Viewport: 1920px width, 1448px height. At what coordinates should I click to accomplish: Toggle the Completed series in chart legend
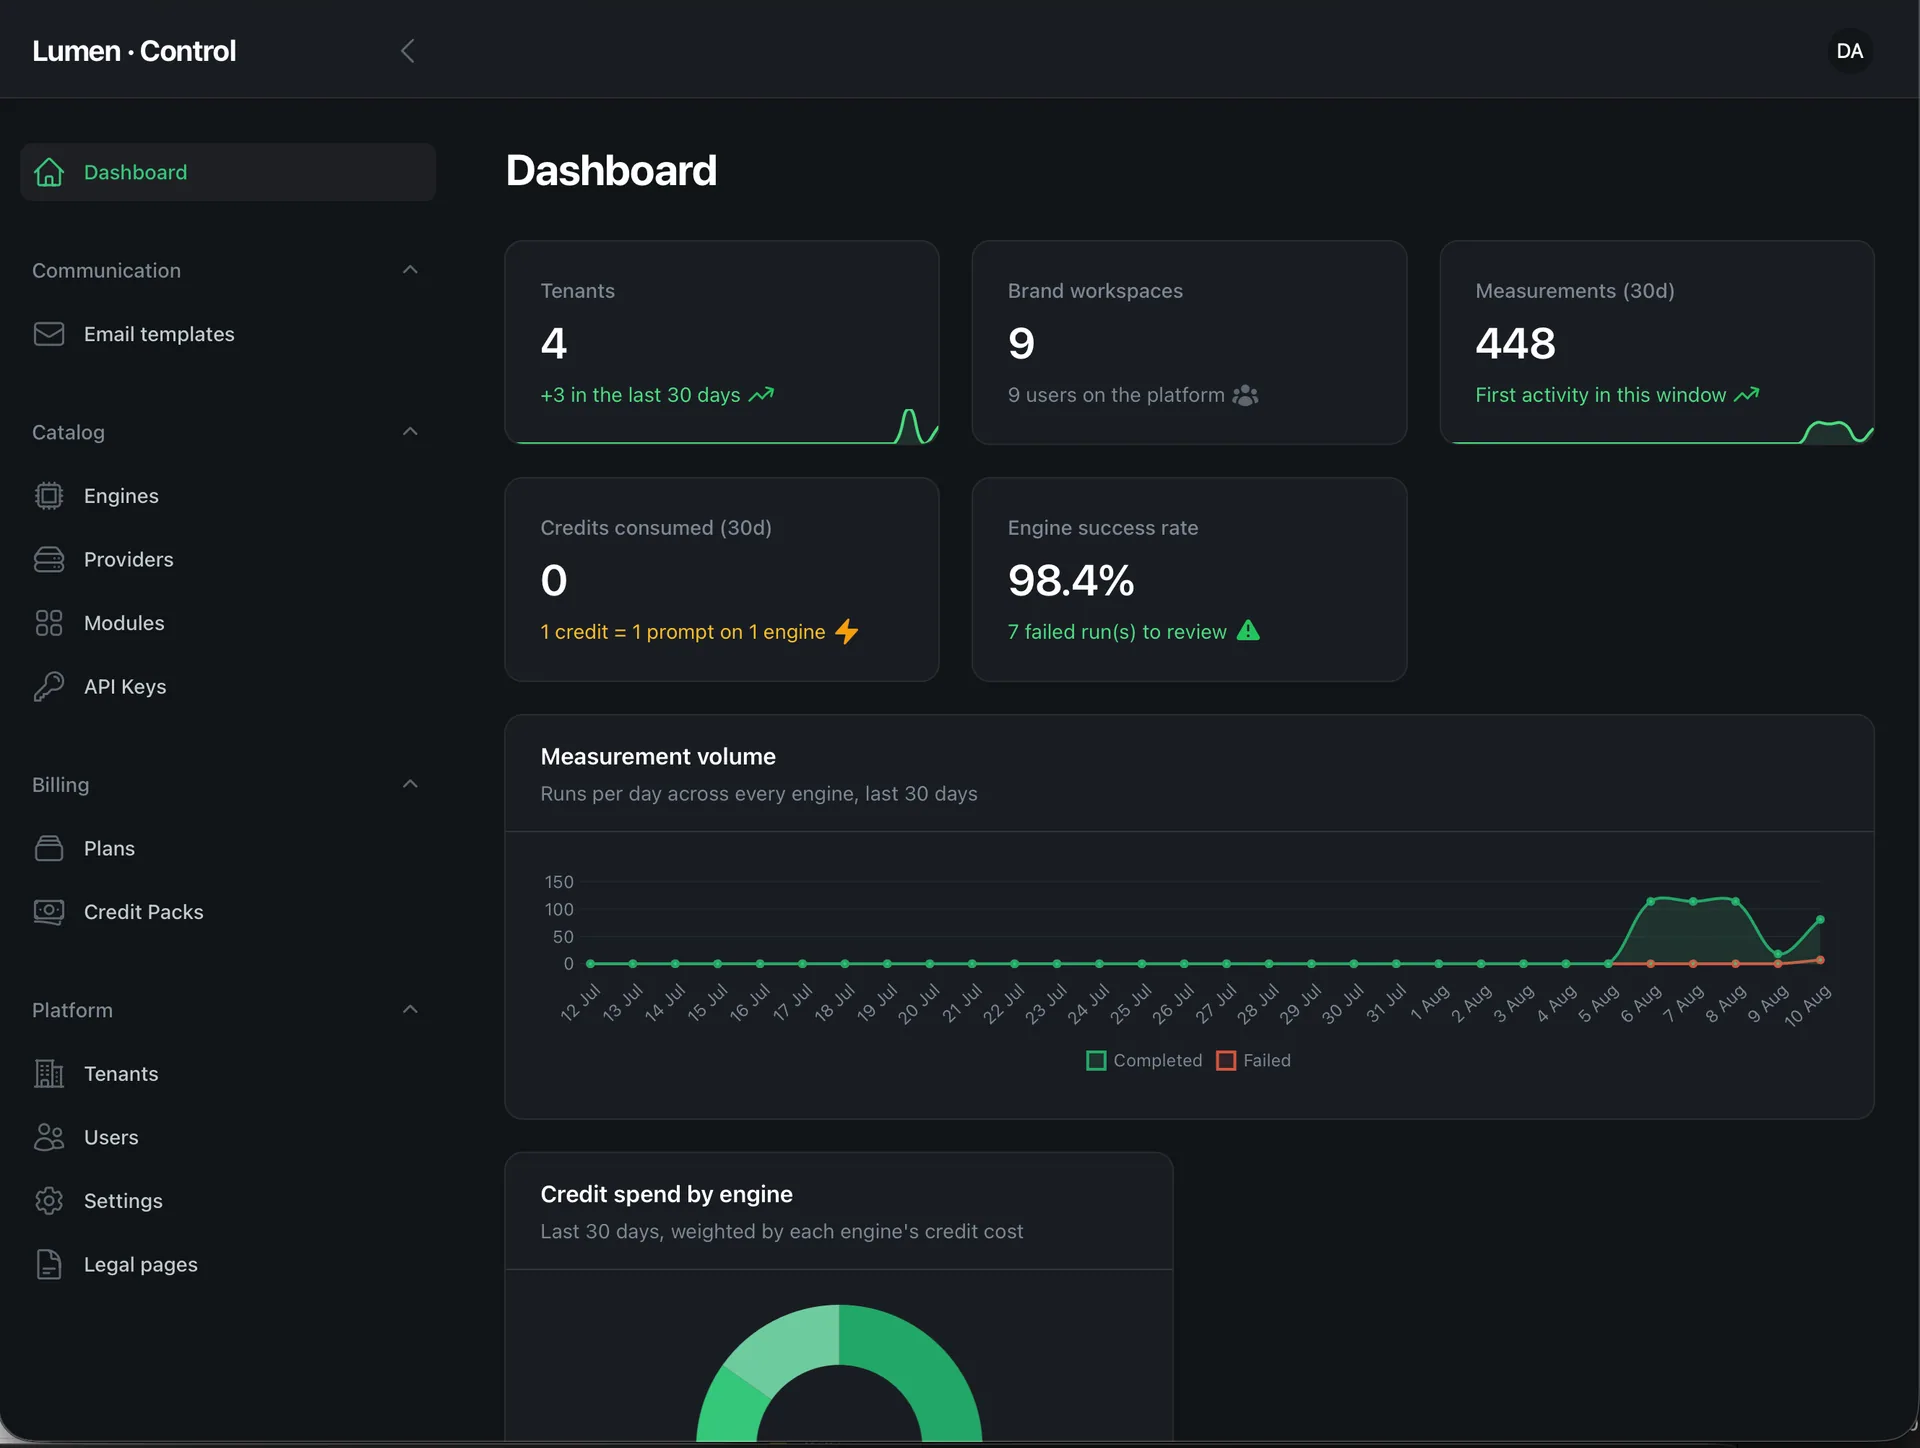[x=1144, y=1060]
